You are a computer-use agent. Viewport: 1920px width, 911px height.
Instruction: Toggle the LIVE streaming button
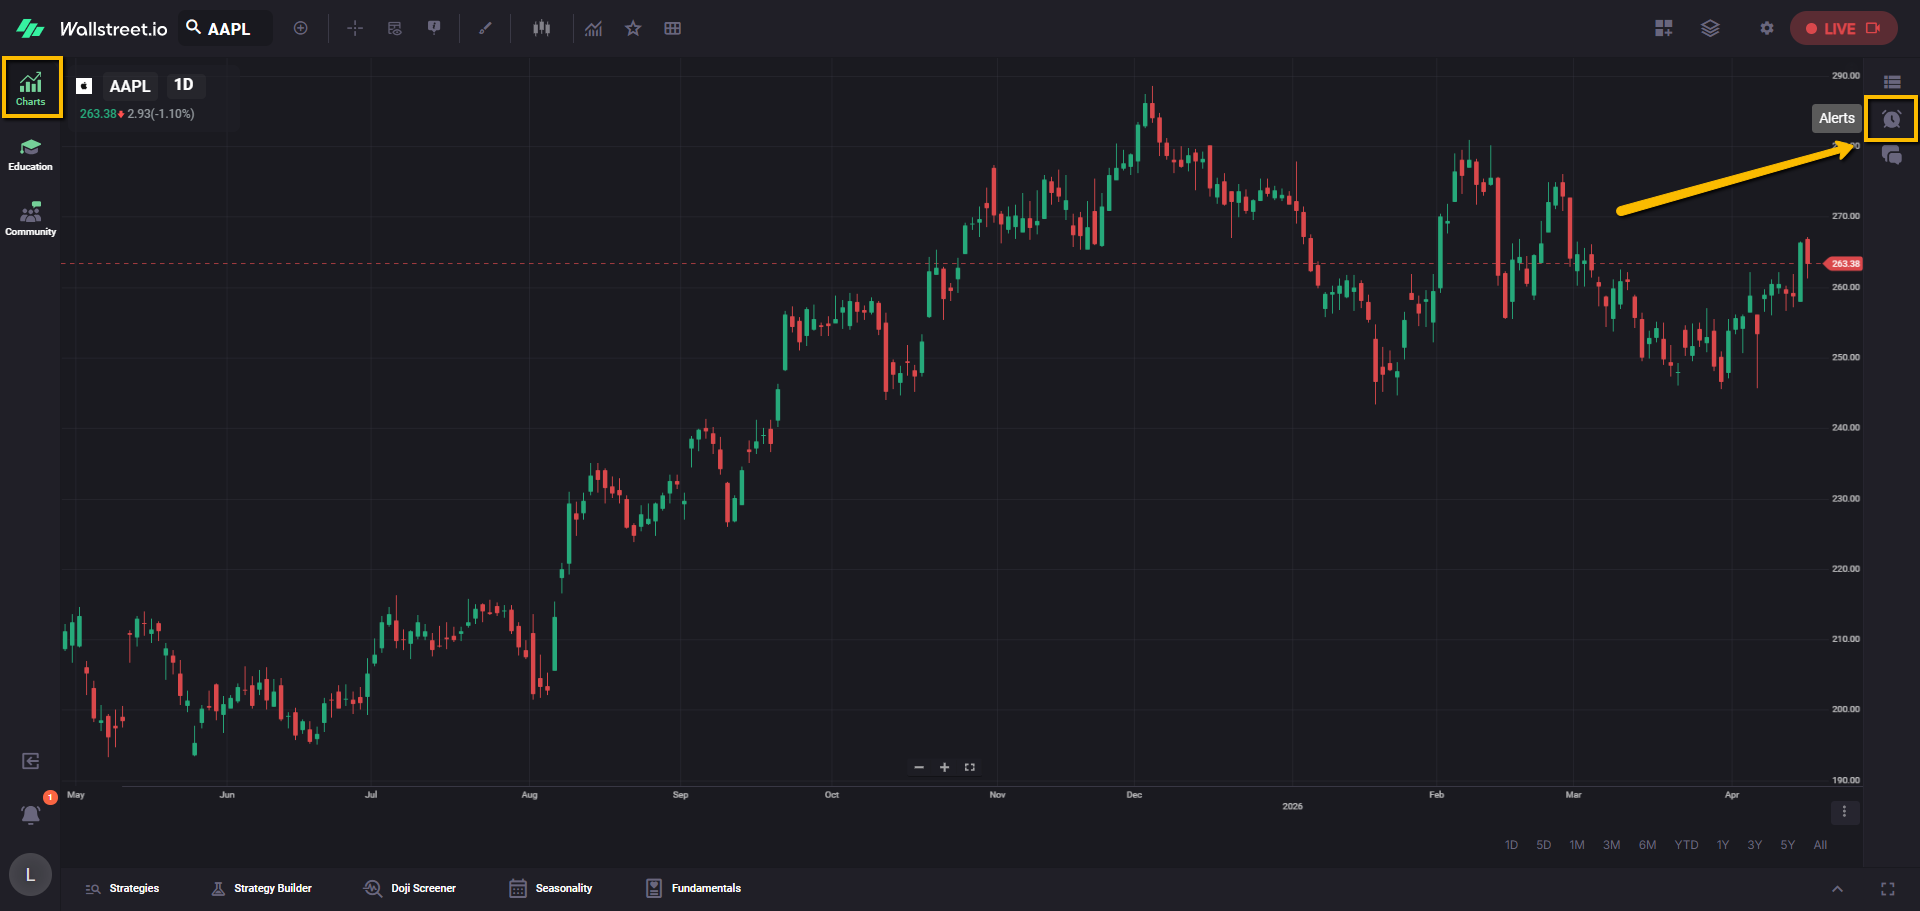coord(1842,29)
